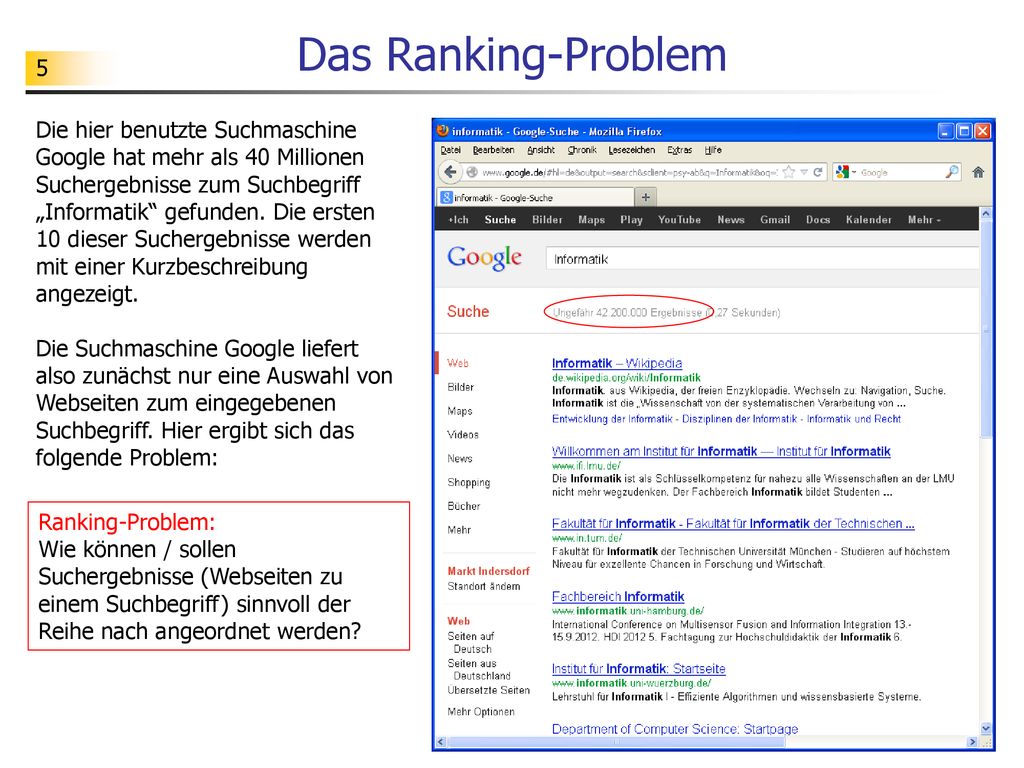Open the Firefox home page icon

978,172
